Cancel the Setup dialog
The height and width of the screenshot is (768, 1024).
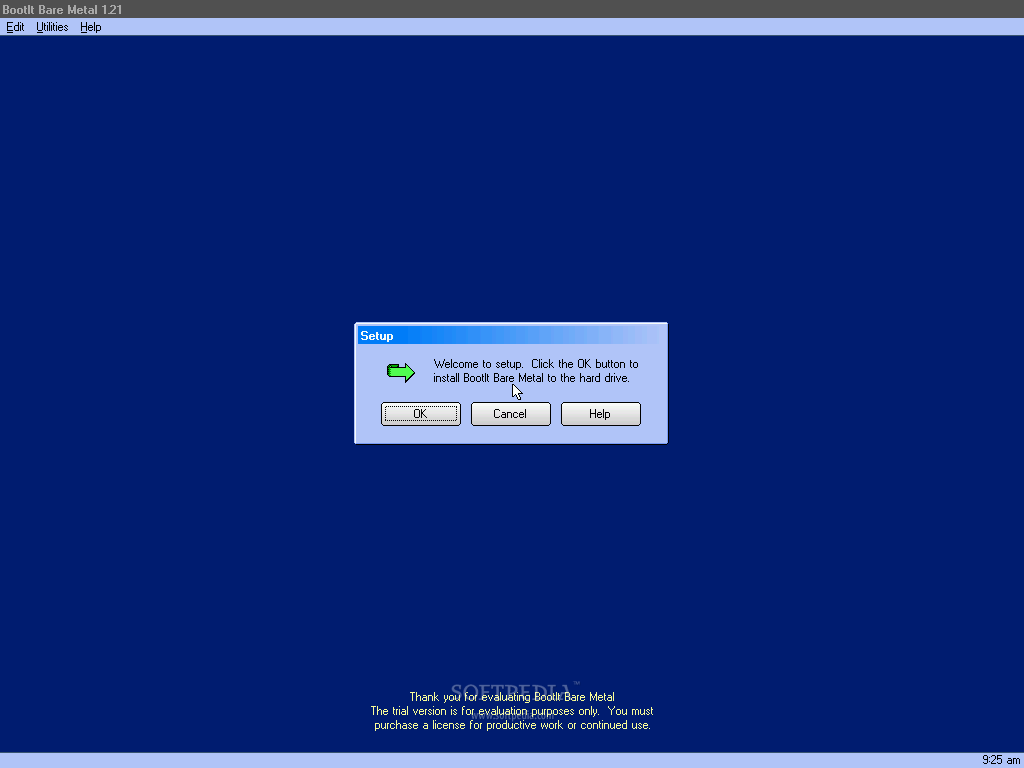511,414
